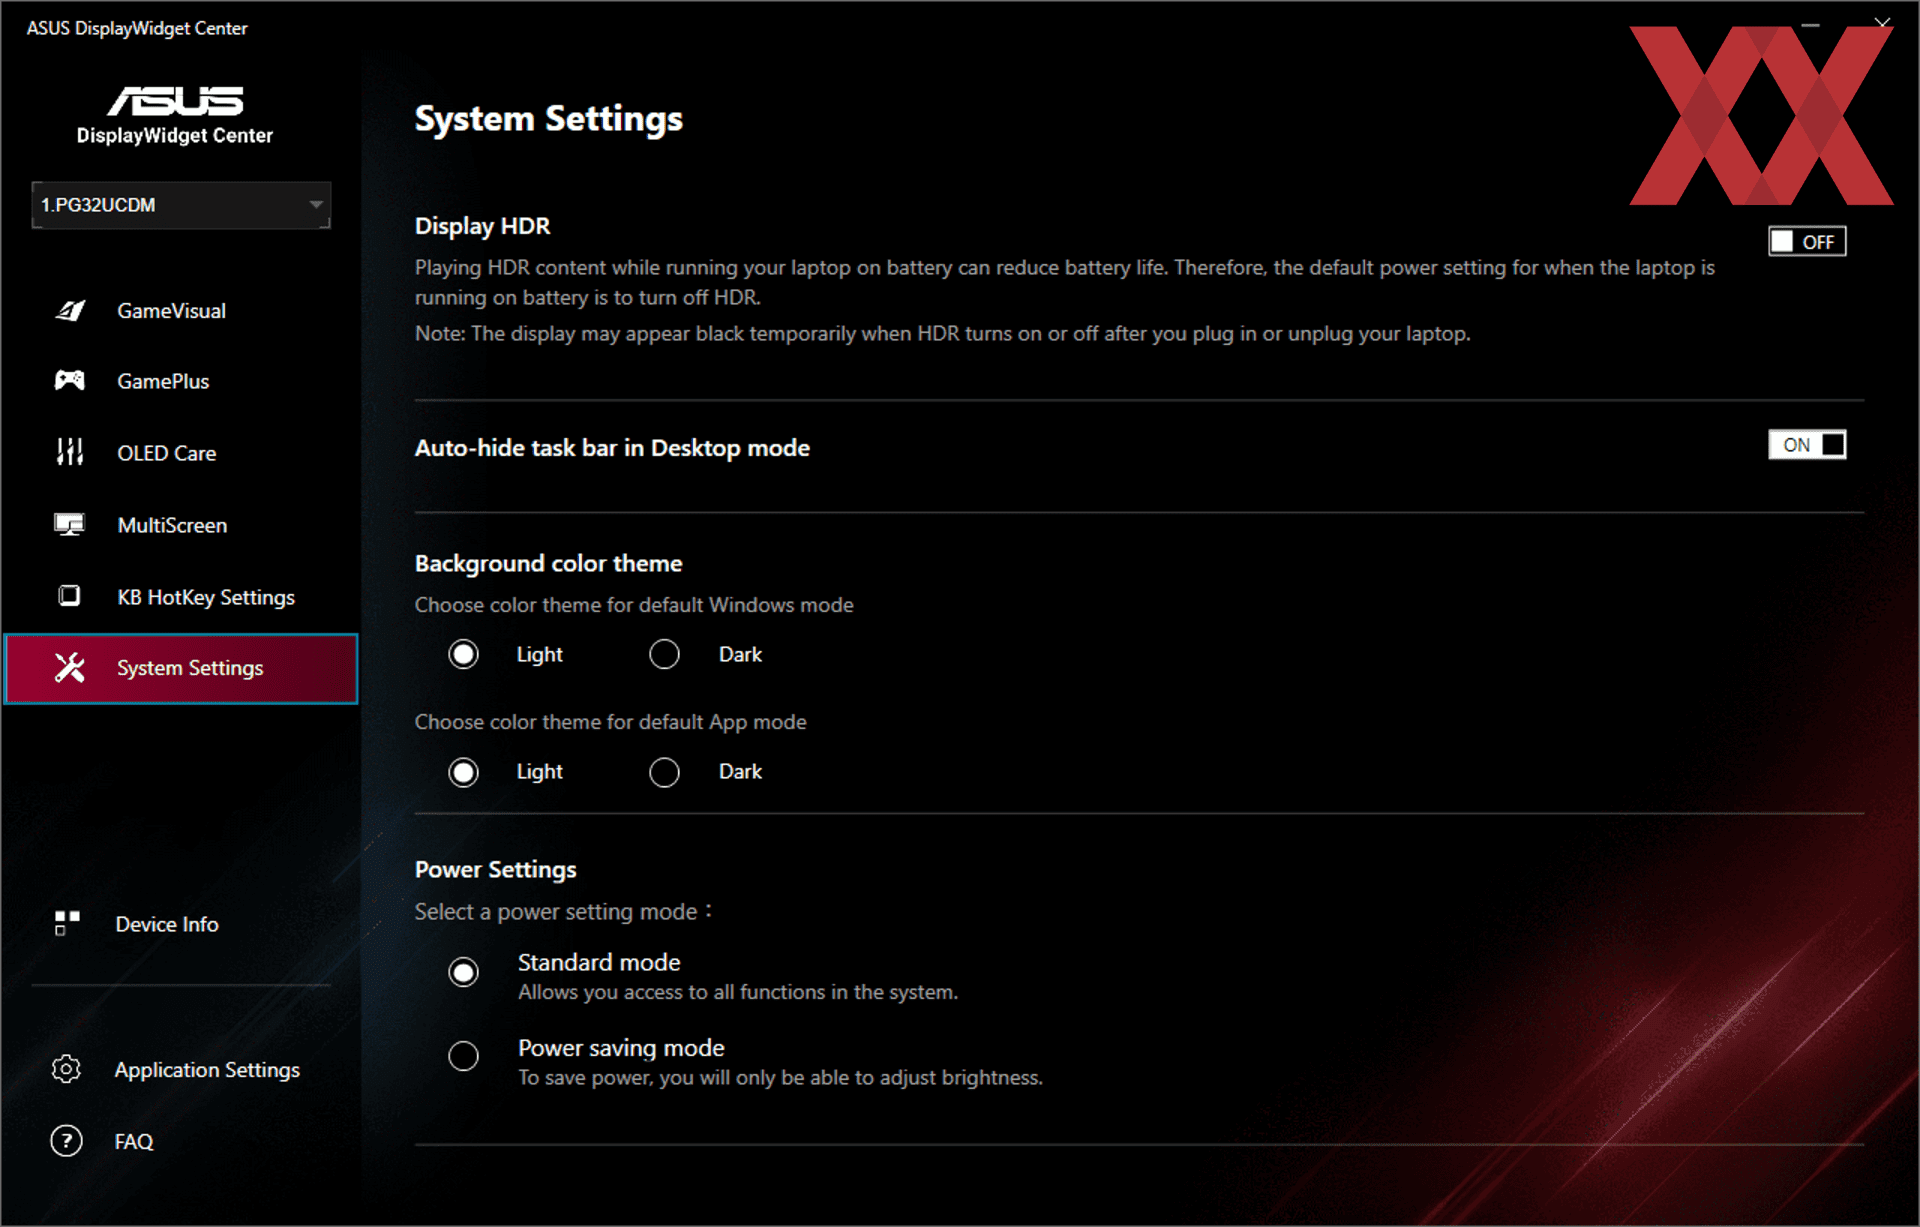Select Dark for App mode theme

[664, 772]
